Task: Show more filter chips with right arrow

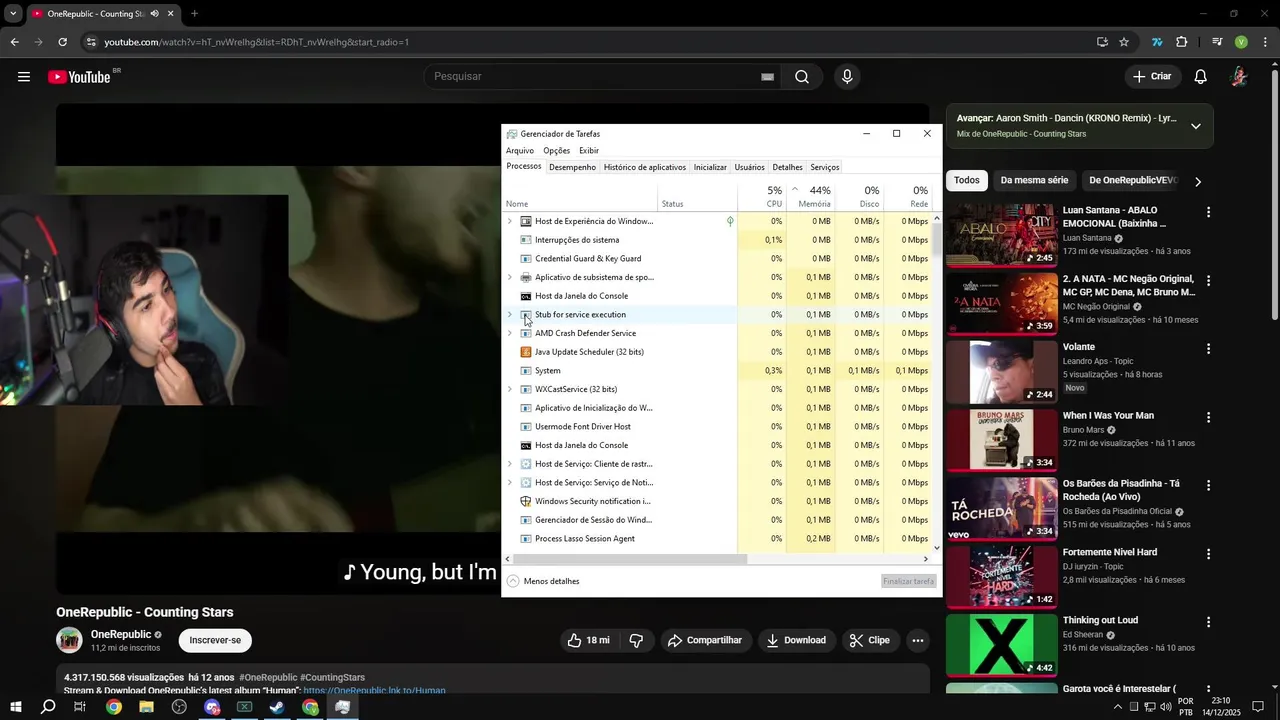Action: 1198,181
